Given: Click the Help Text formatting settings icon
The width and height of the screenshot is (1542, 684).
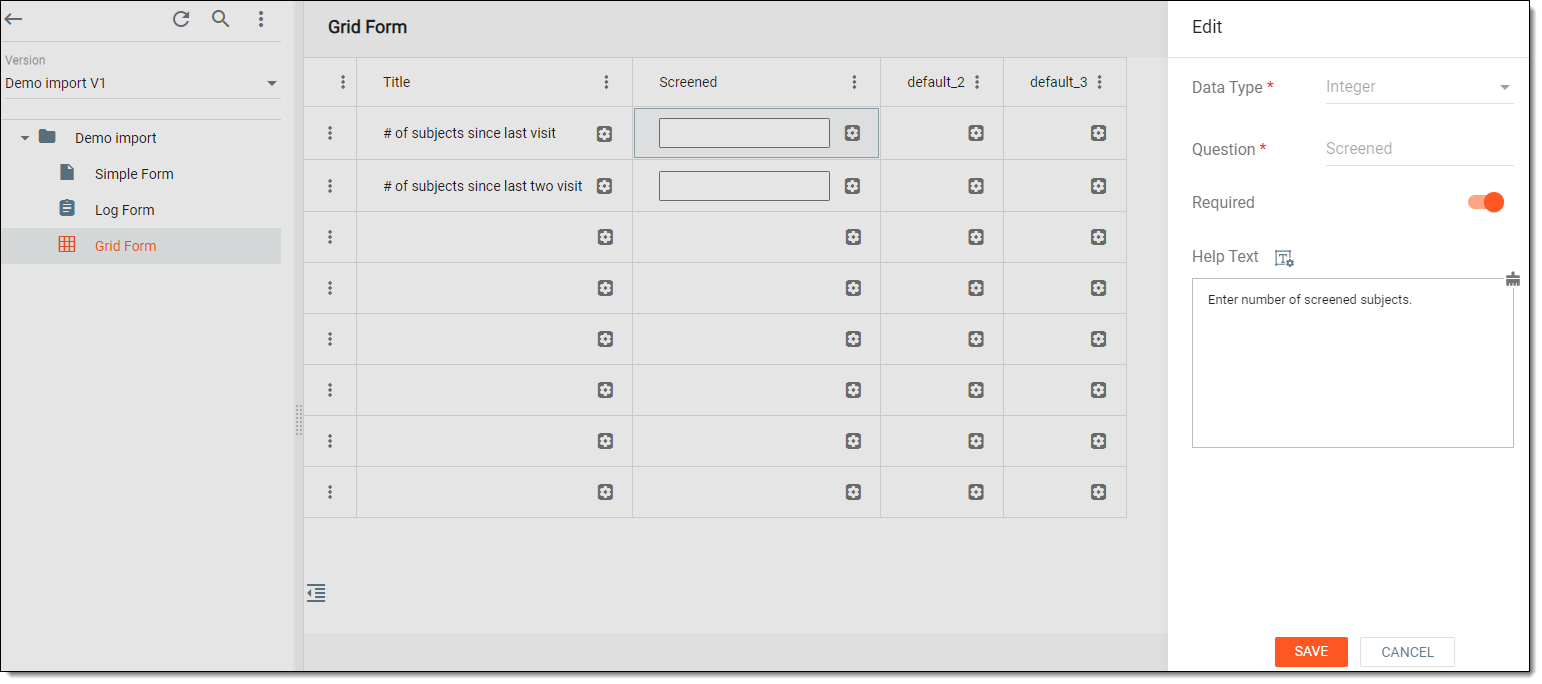Looking at the screenshot, I should [1284, 258].
